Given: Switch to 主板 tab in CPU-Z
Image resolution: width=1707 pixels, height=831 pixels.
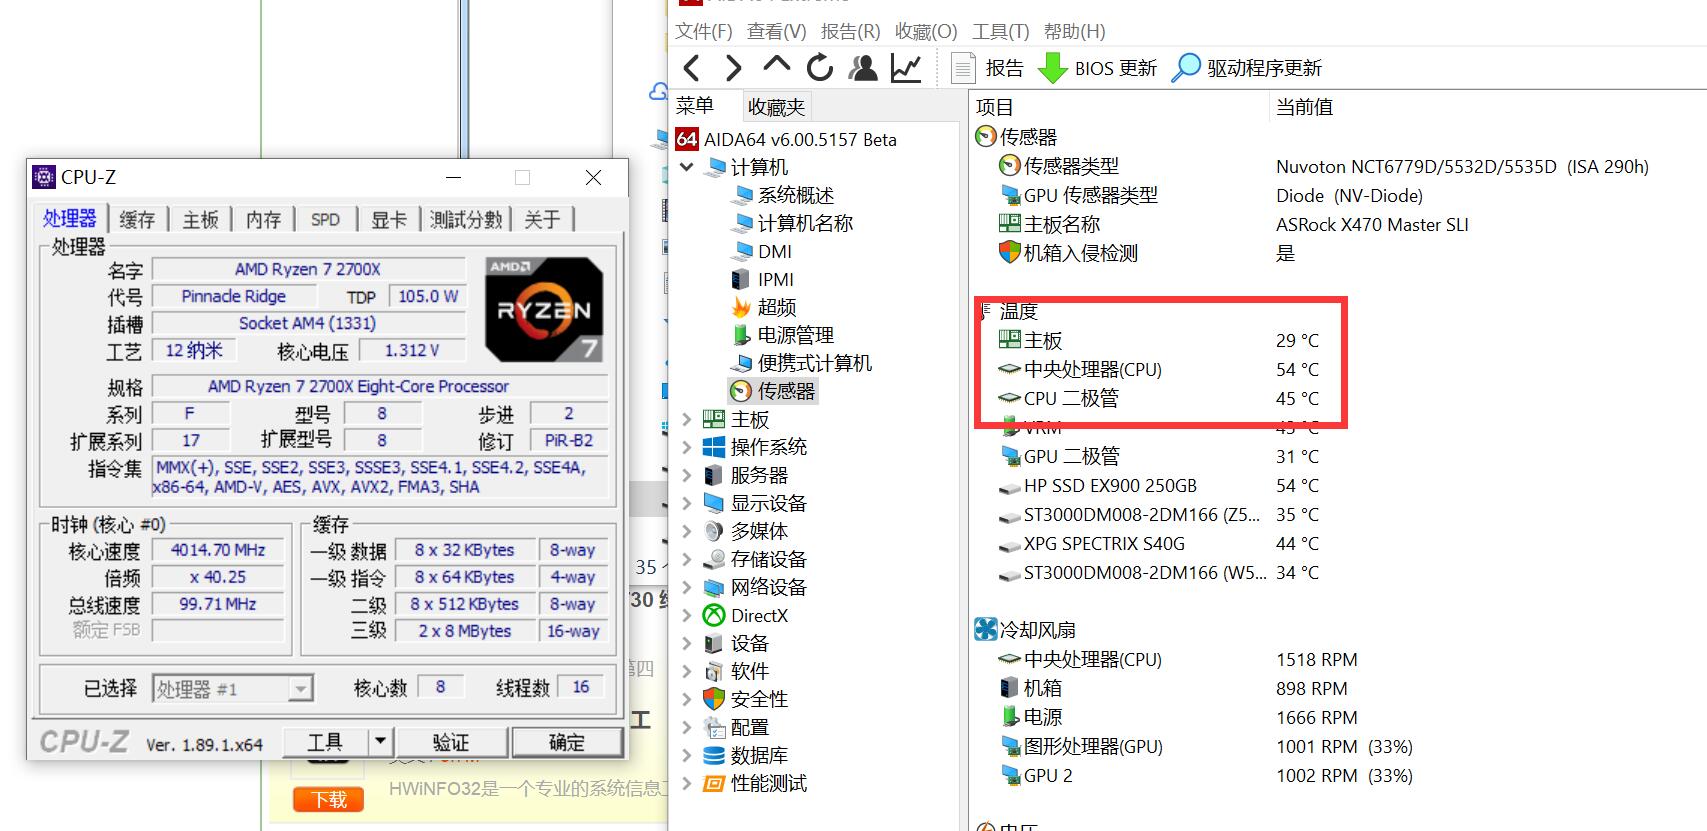Looking at the screenshot, I should (200, 220).
